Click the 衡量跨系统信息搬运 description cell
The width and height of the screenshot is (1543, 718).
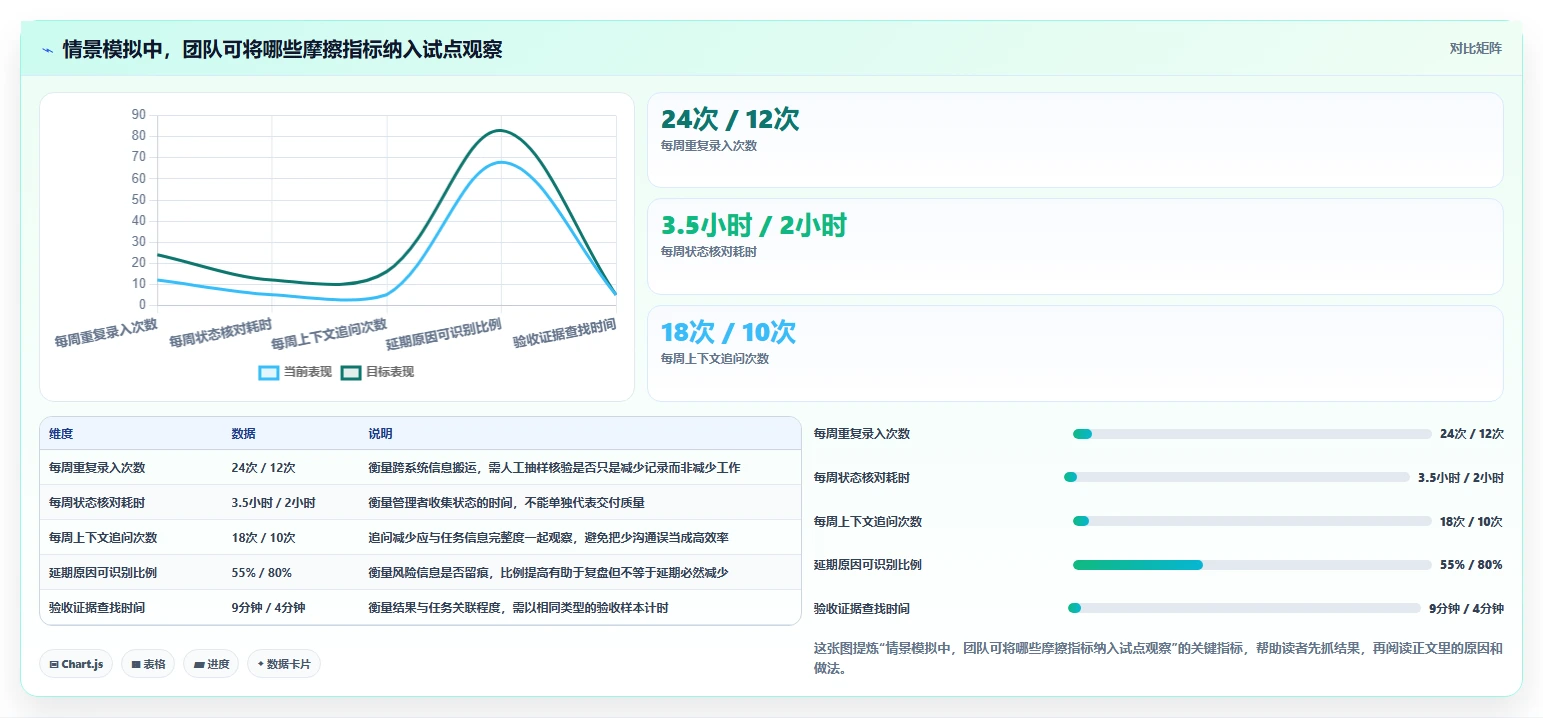click(x=554, y=468)
